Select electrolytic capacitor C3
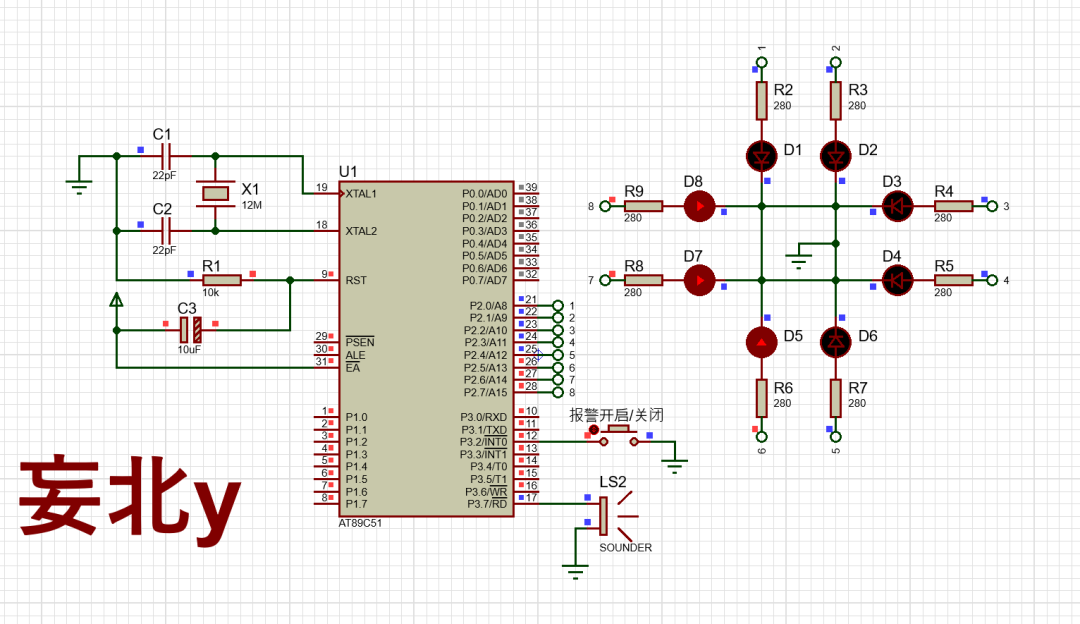1080x624 pixels. tap(191, 331)
